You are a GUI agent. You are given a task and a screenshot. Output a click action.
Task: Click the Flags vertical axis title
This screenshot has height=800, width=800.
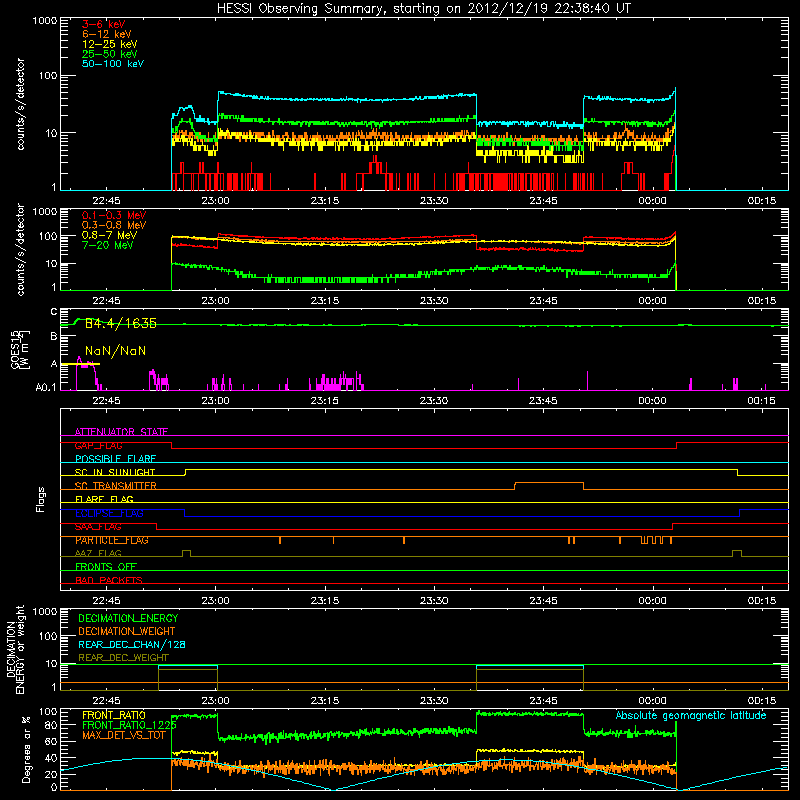(41, 499)
